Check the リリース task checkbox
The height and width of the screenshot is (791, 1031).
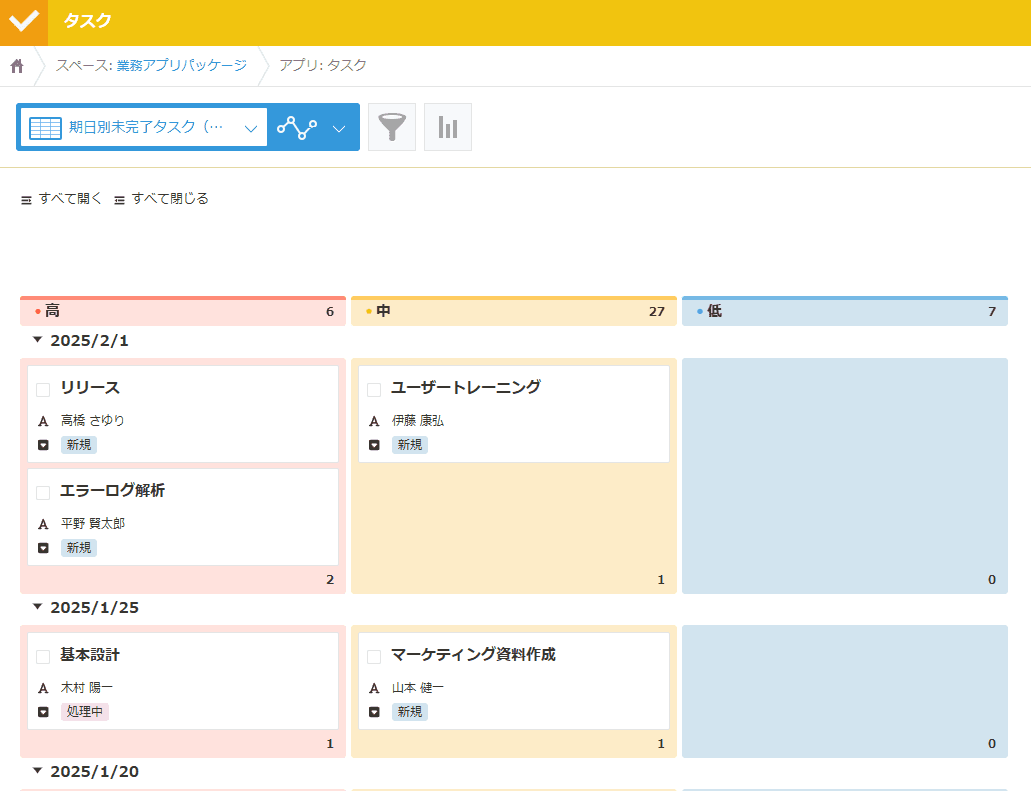(43, 390)
